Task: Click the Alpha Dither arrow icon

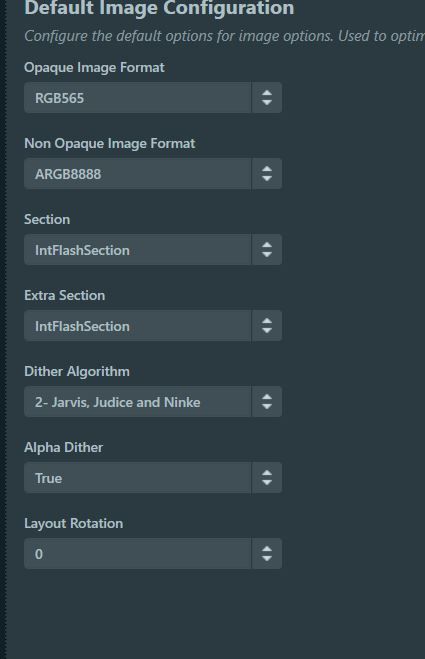Action: 267,478
